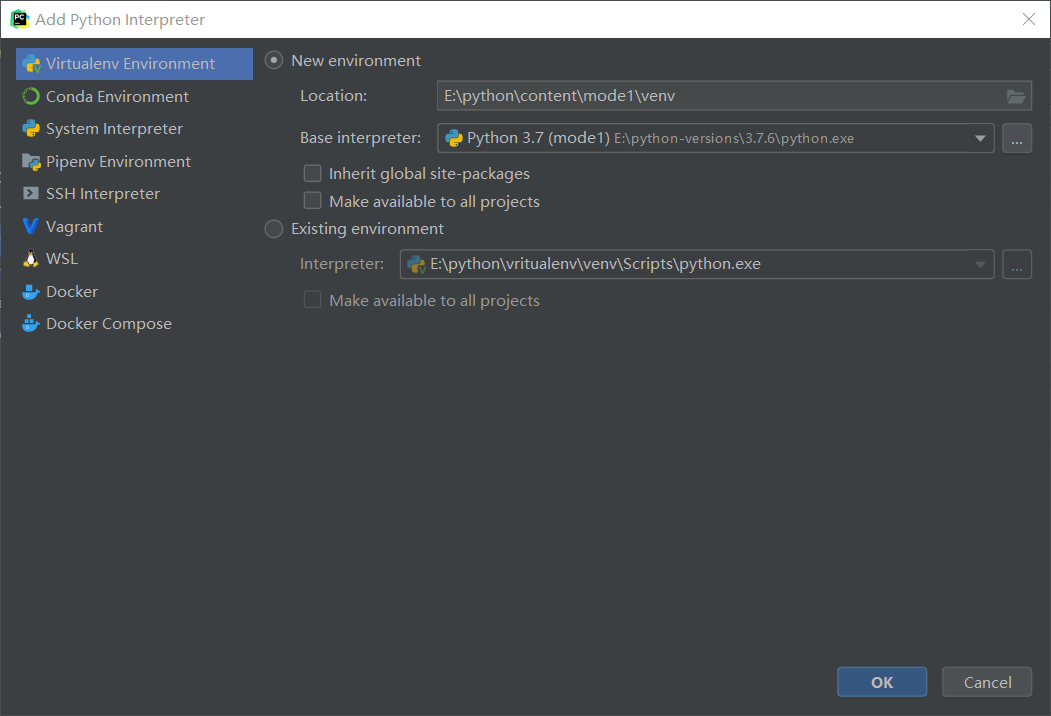Select Docker option in sidebar
The image size is (1051, 716).
[x=134, y=292]
